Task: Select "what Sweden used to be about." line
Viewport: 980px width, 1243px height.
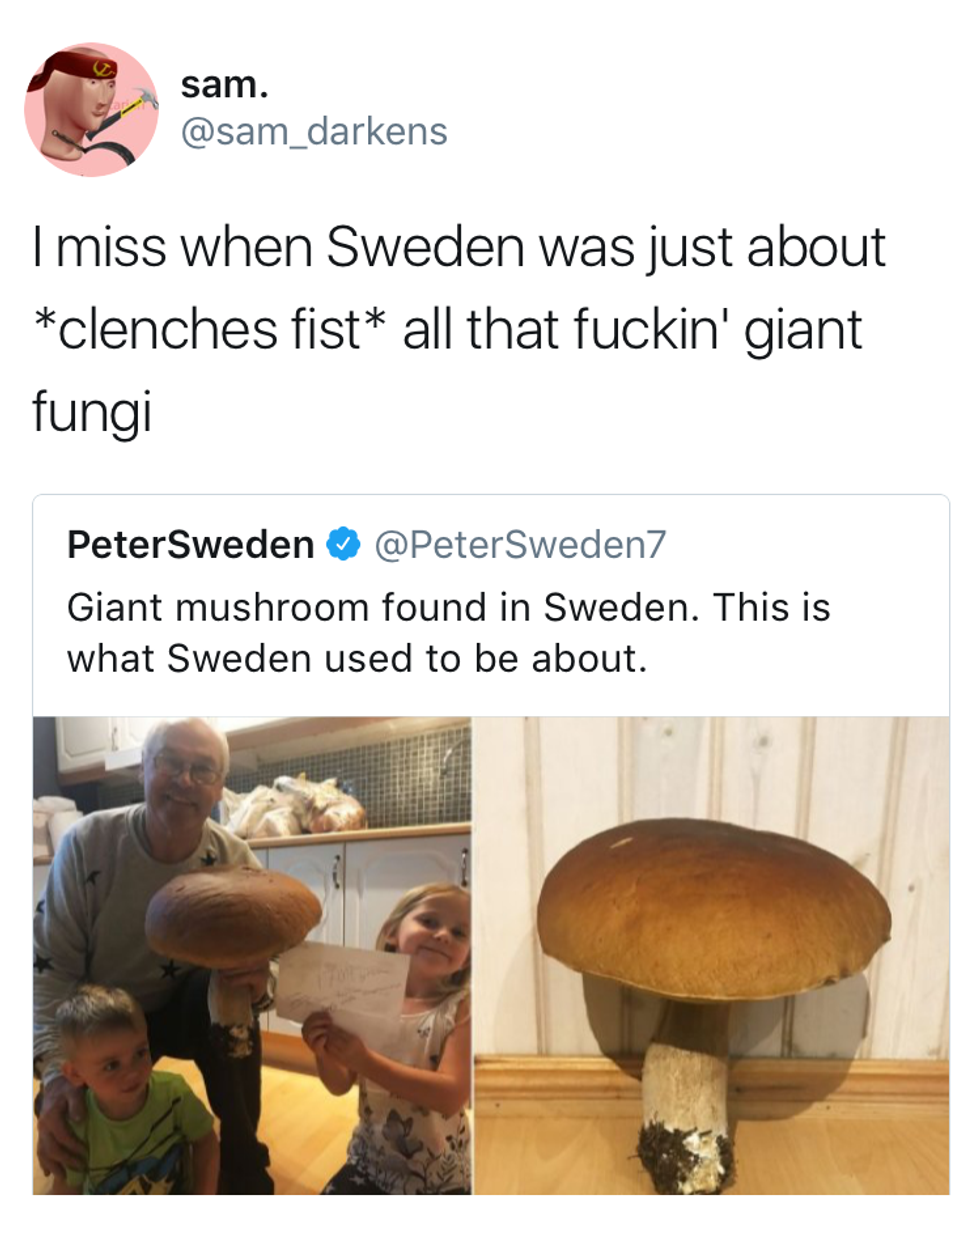Action: (357, 658)
